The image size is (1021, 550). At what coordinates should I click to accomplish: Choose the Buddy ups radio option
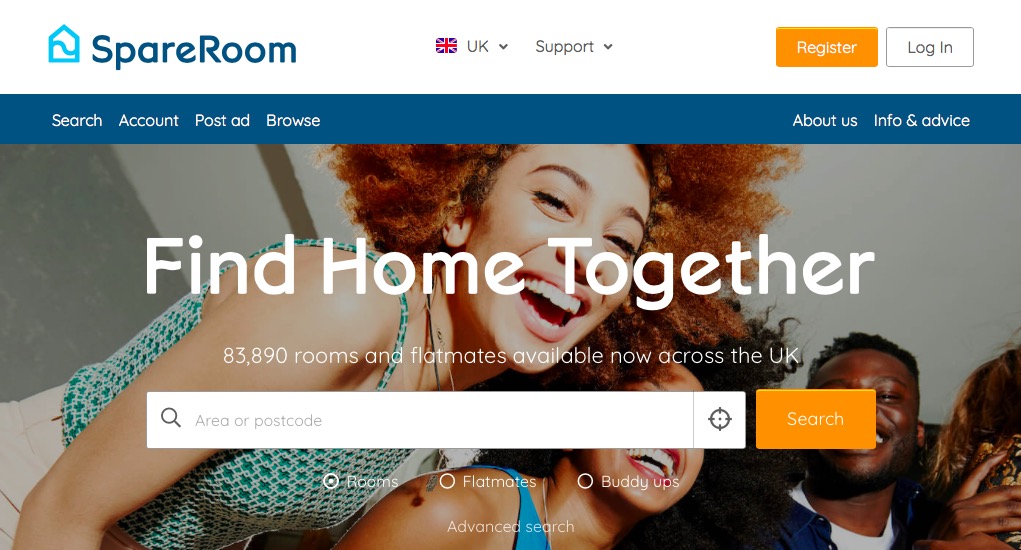click(585, 481)
